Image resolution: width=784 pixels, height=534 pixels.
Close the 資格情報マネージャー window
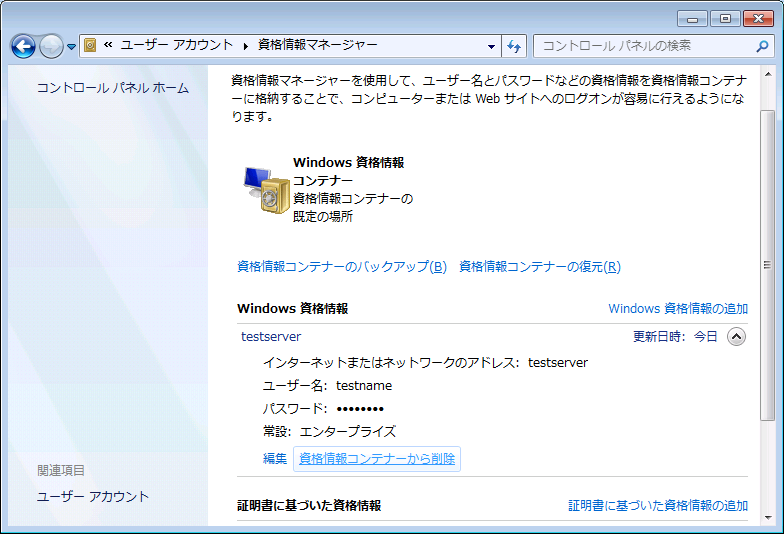click(x=758, y=19)
